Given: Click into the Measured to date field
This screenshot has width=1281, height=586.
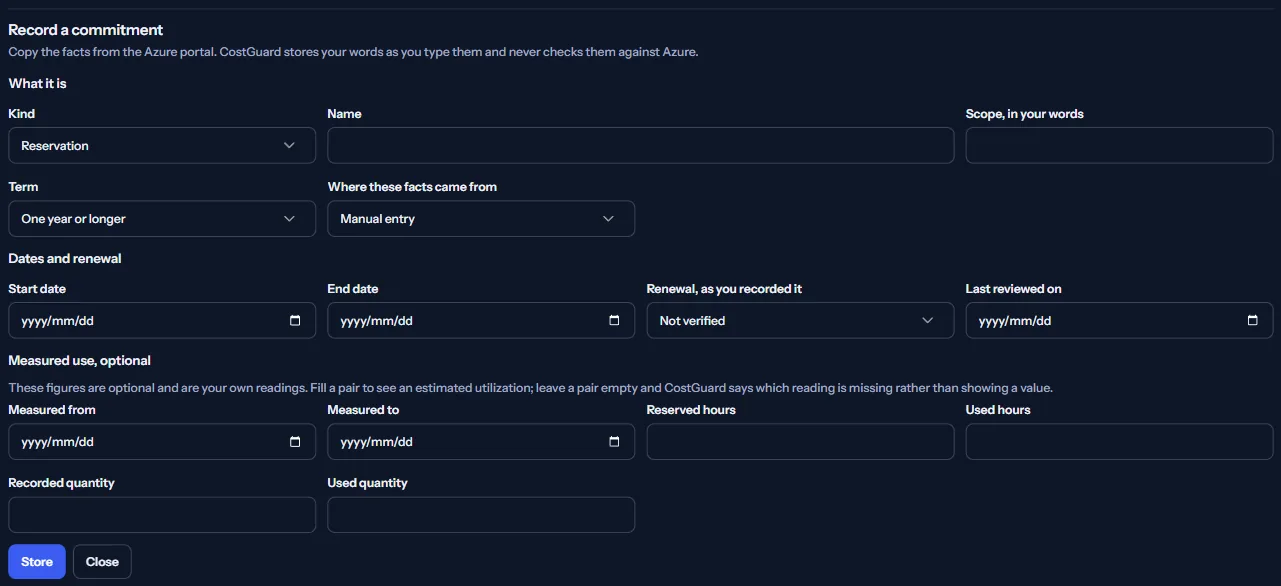Looking at the screenshot, I should pos(481,442).
